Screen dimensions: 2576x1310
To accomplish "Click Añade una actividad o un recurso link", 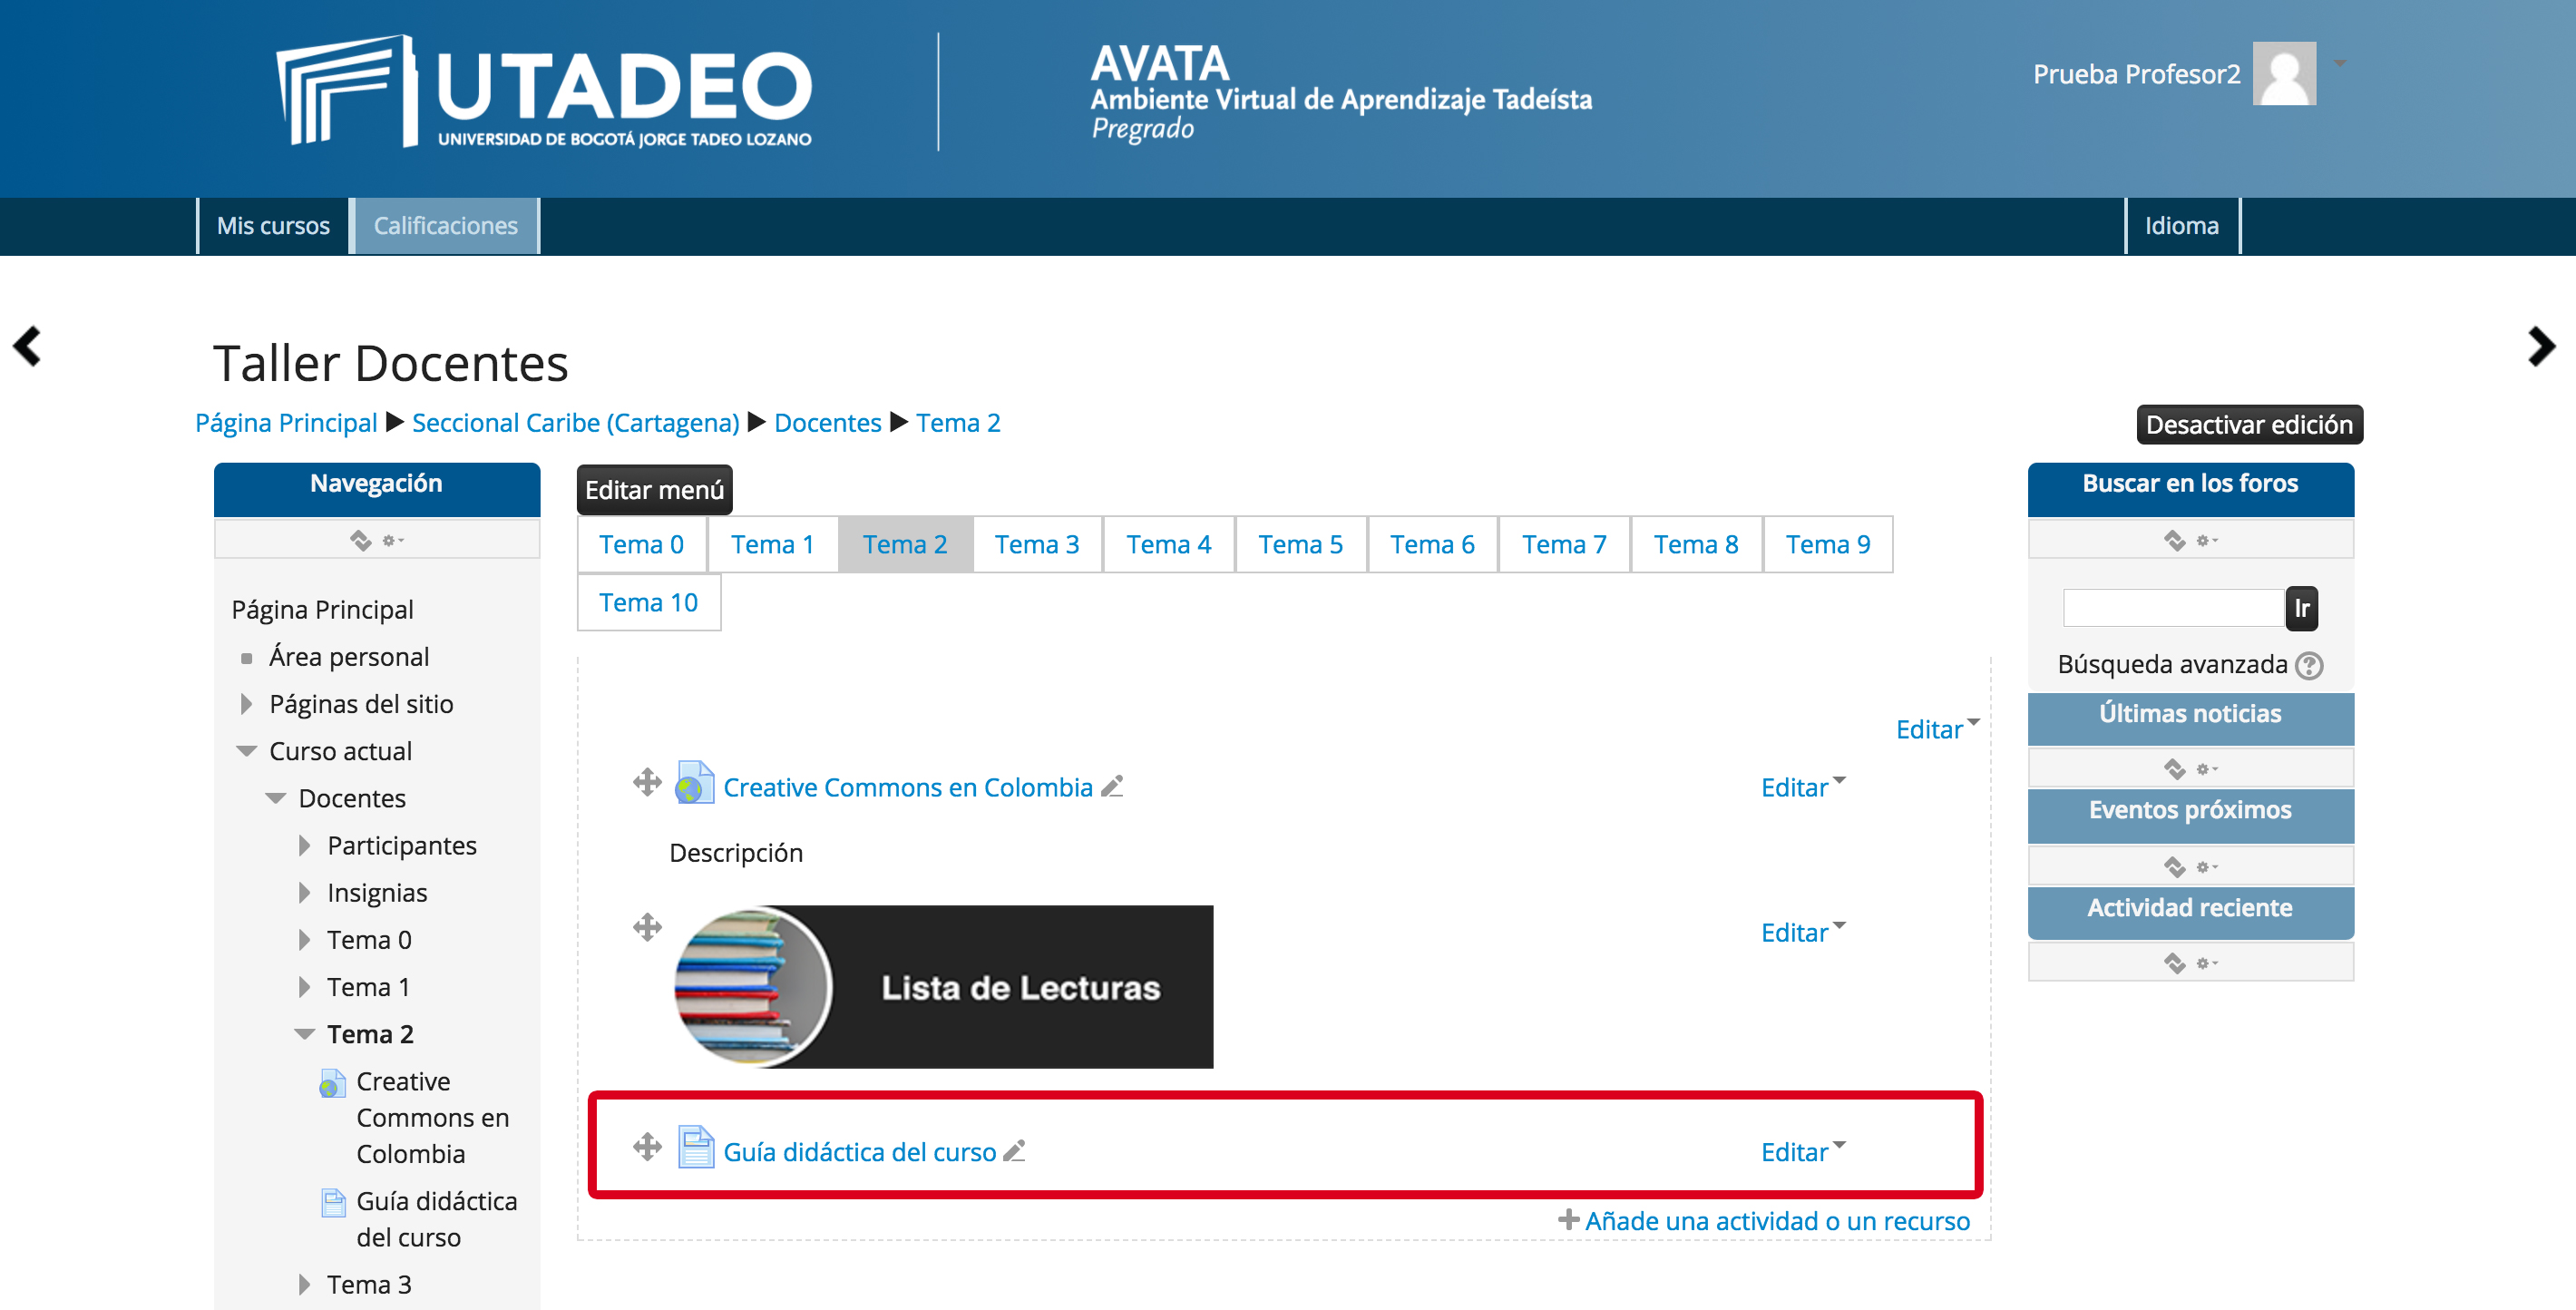I will (1776, 1221).
